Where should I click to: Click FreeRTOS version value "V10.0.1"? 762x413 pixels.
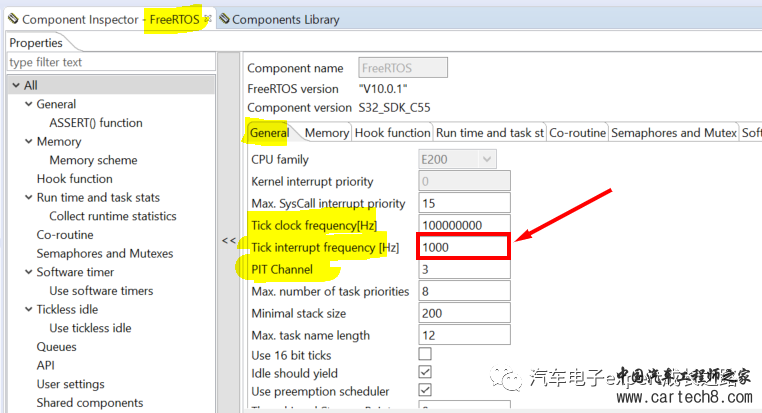tap(383, 89)
